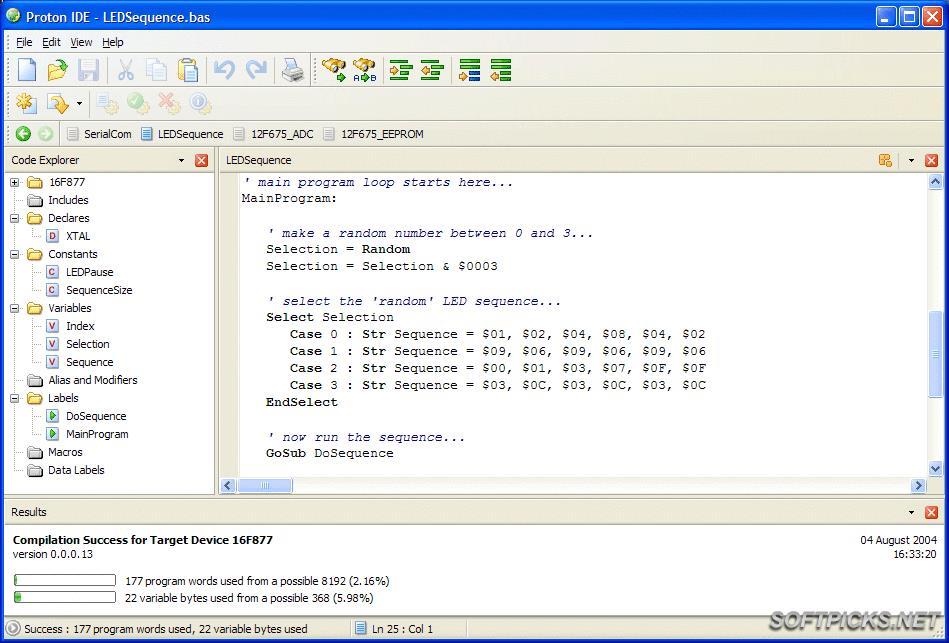Create a new file with the blank page icon
The image size is (949, 643).
pyautogui.click(x=27, y=70)
